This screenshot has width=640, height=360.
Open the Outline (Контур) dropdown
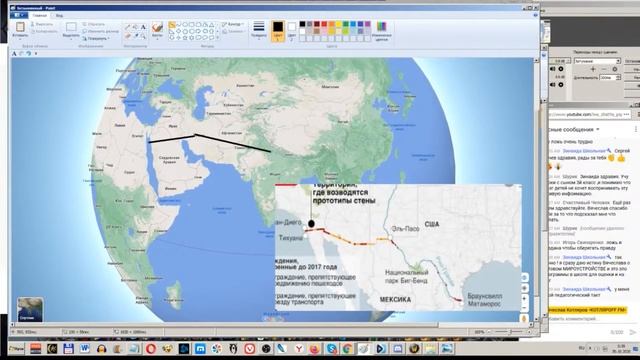pyautogui.click(x=233, y=24)
